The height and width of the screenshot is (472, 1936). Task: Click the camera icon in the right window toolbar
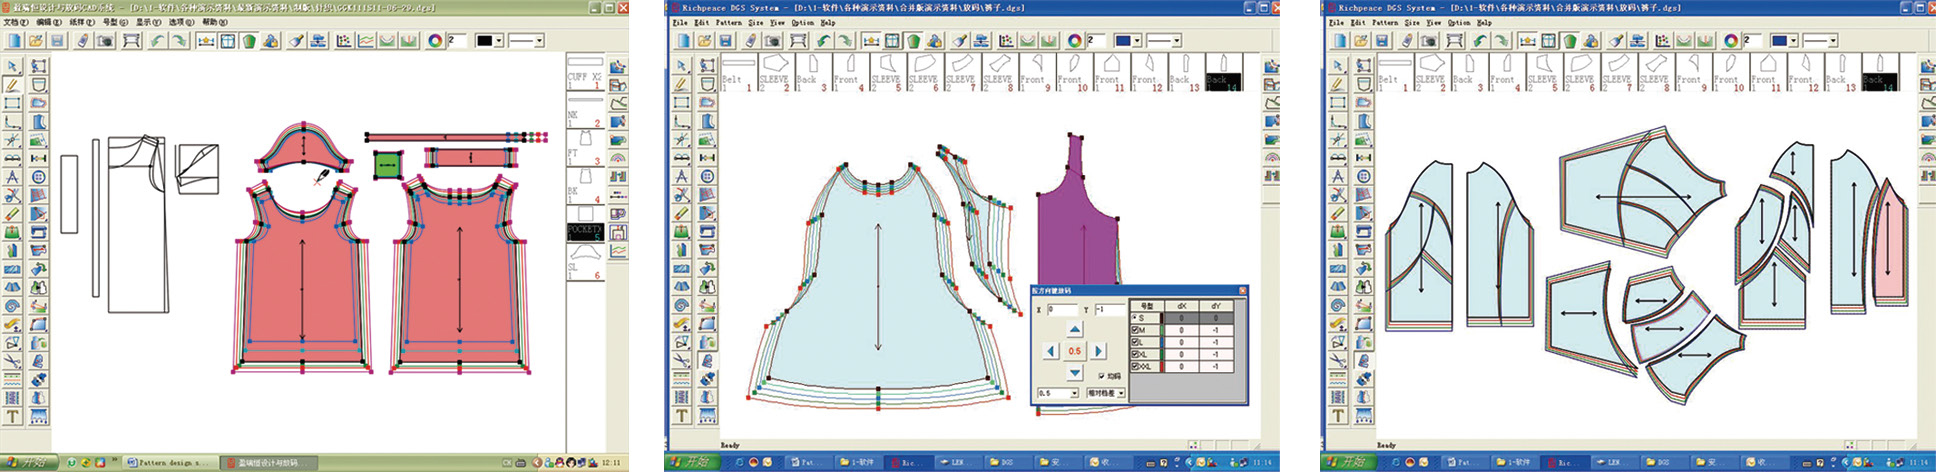(1429, 41)
